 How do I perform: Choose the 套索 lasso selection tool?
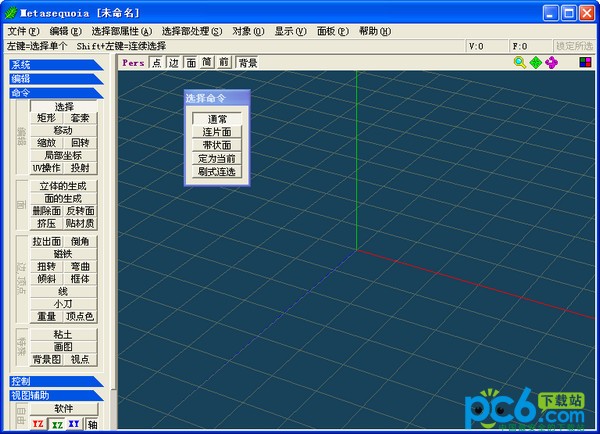pos(80,118)
